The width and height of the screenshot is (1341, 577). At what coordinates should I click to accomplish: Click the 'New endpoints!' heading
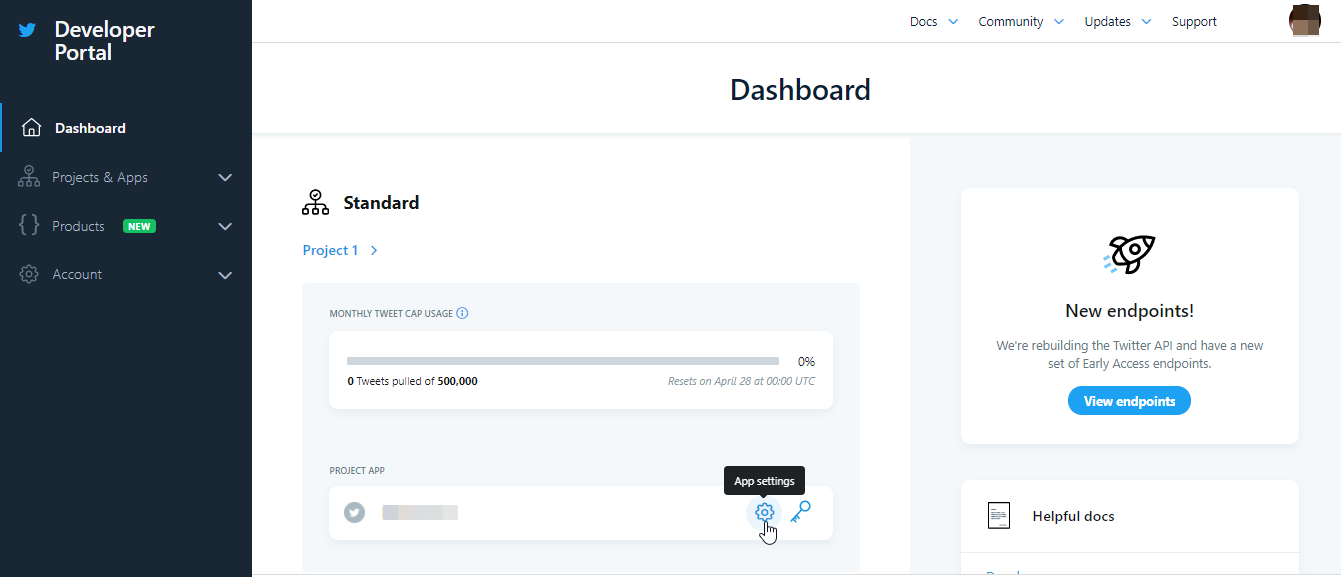(x=1129, y=311)
